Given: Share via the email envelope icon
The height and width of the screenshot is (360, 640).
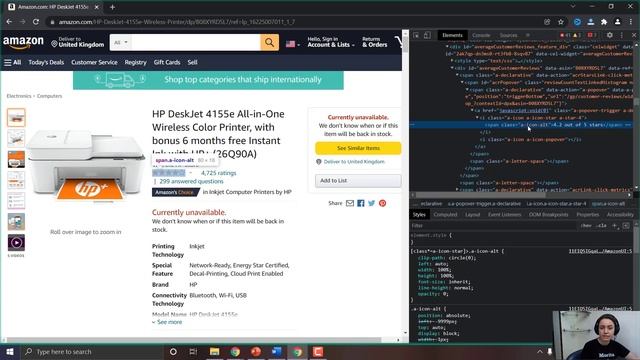Looking at the screenshot, I should coord(350,203).
